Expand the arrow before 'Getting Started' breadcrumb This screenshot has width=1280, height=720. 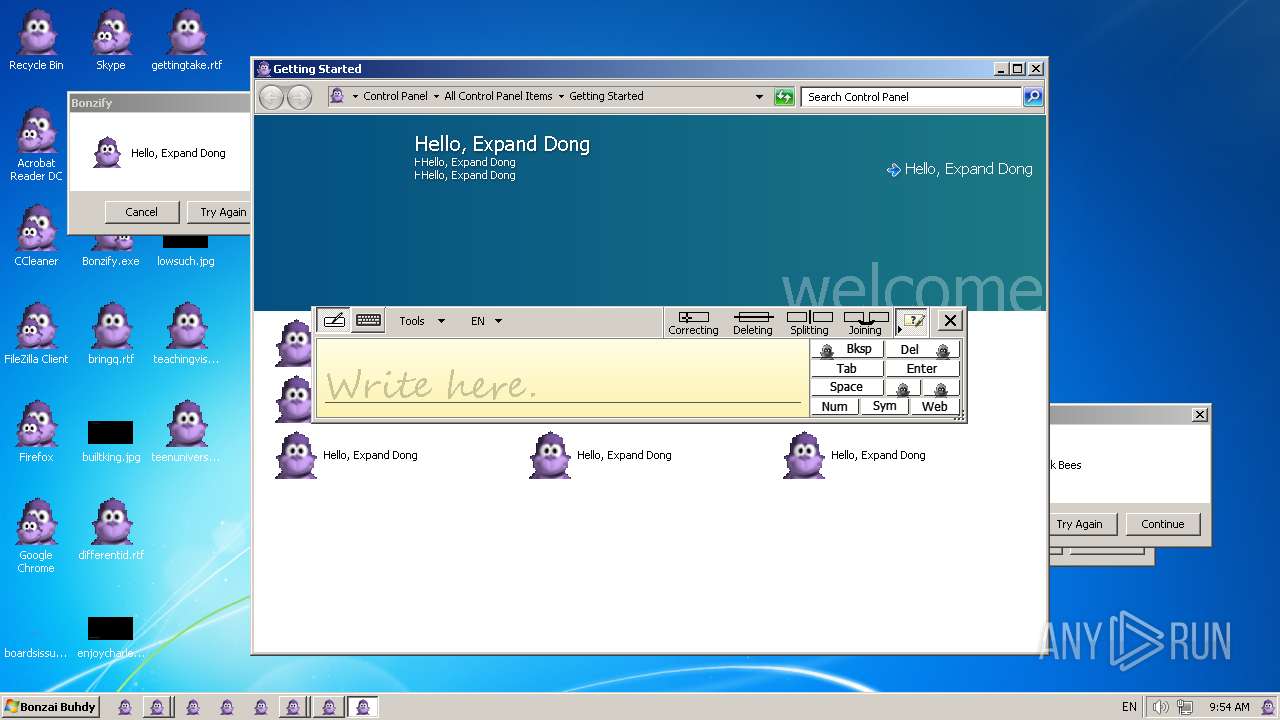coord(561,97)
